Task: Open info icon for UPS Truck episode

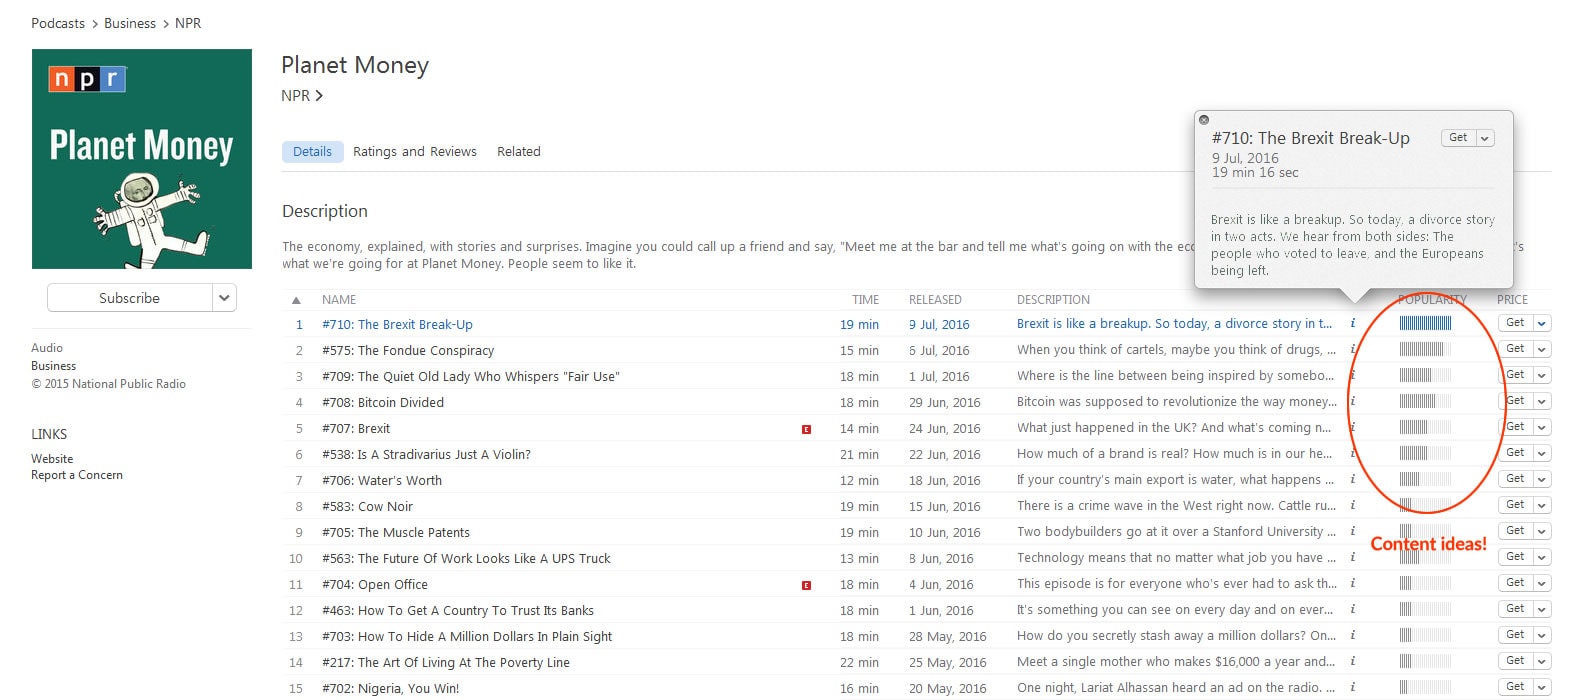Action: point(1352,557)
